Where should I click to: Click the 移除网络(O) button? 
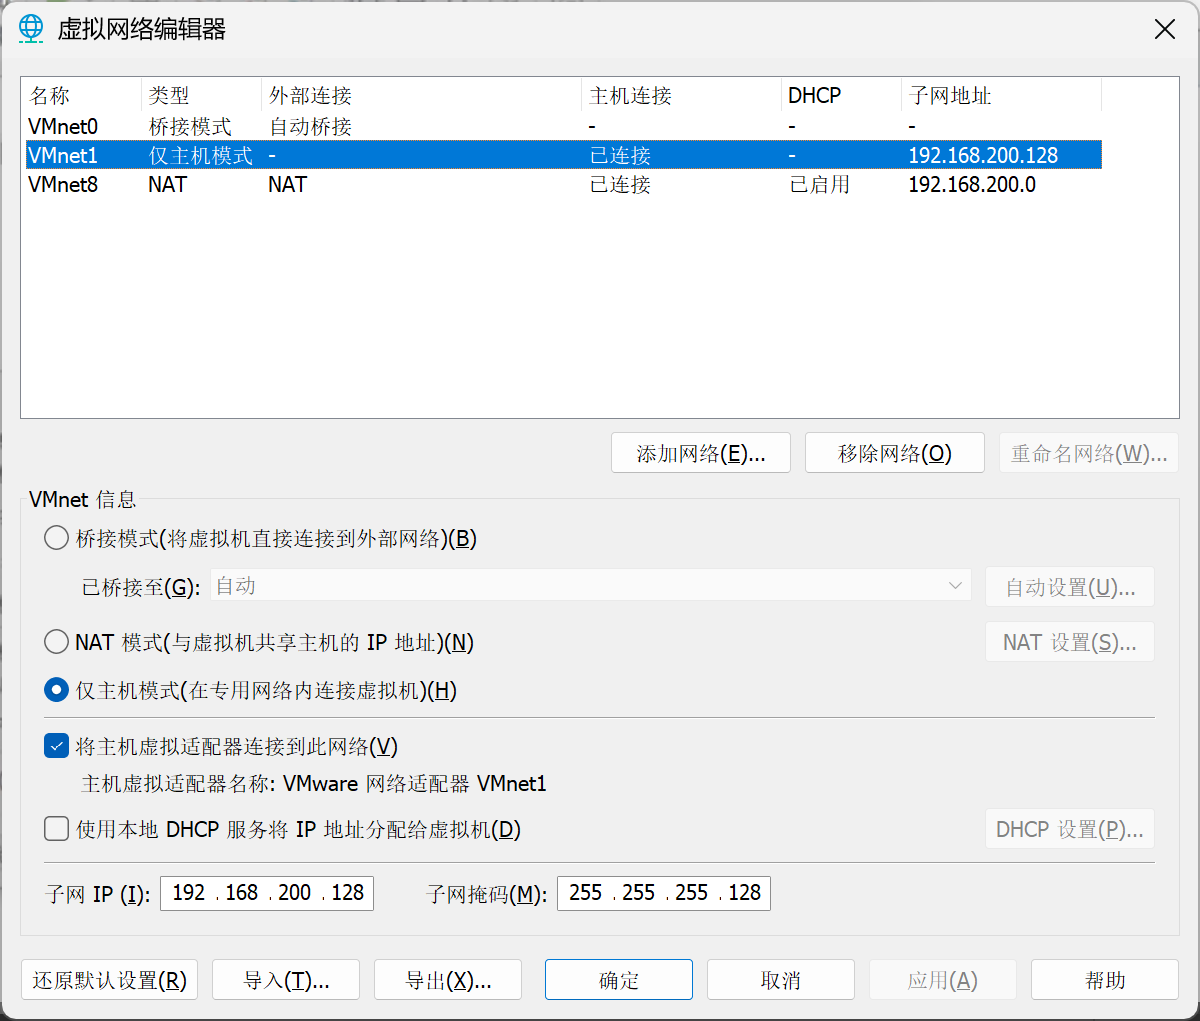(895, 454)
